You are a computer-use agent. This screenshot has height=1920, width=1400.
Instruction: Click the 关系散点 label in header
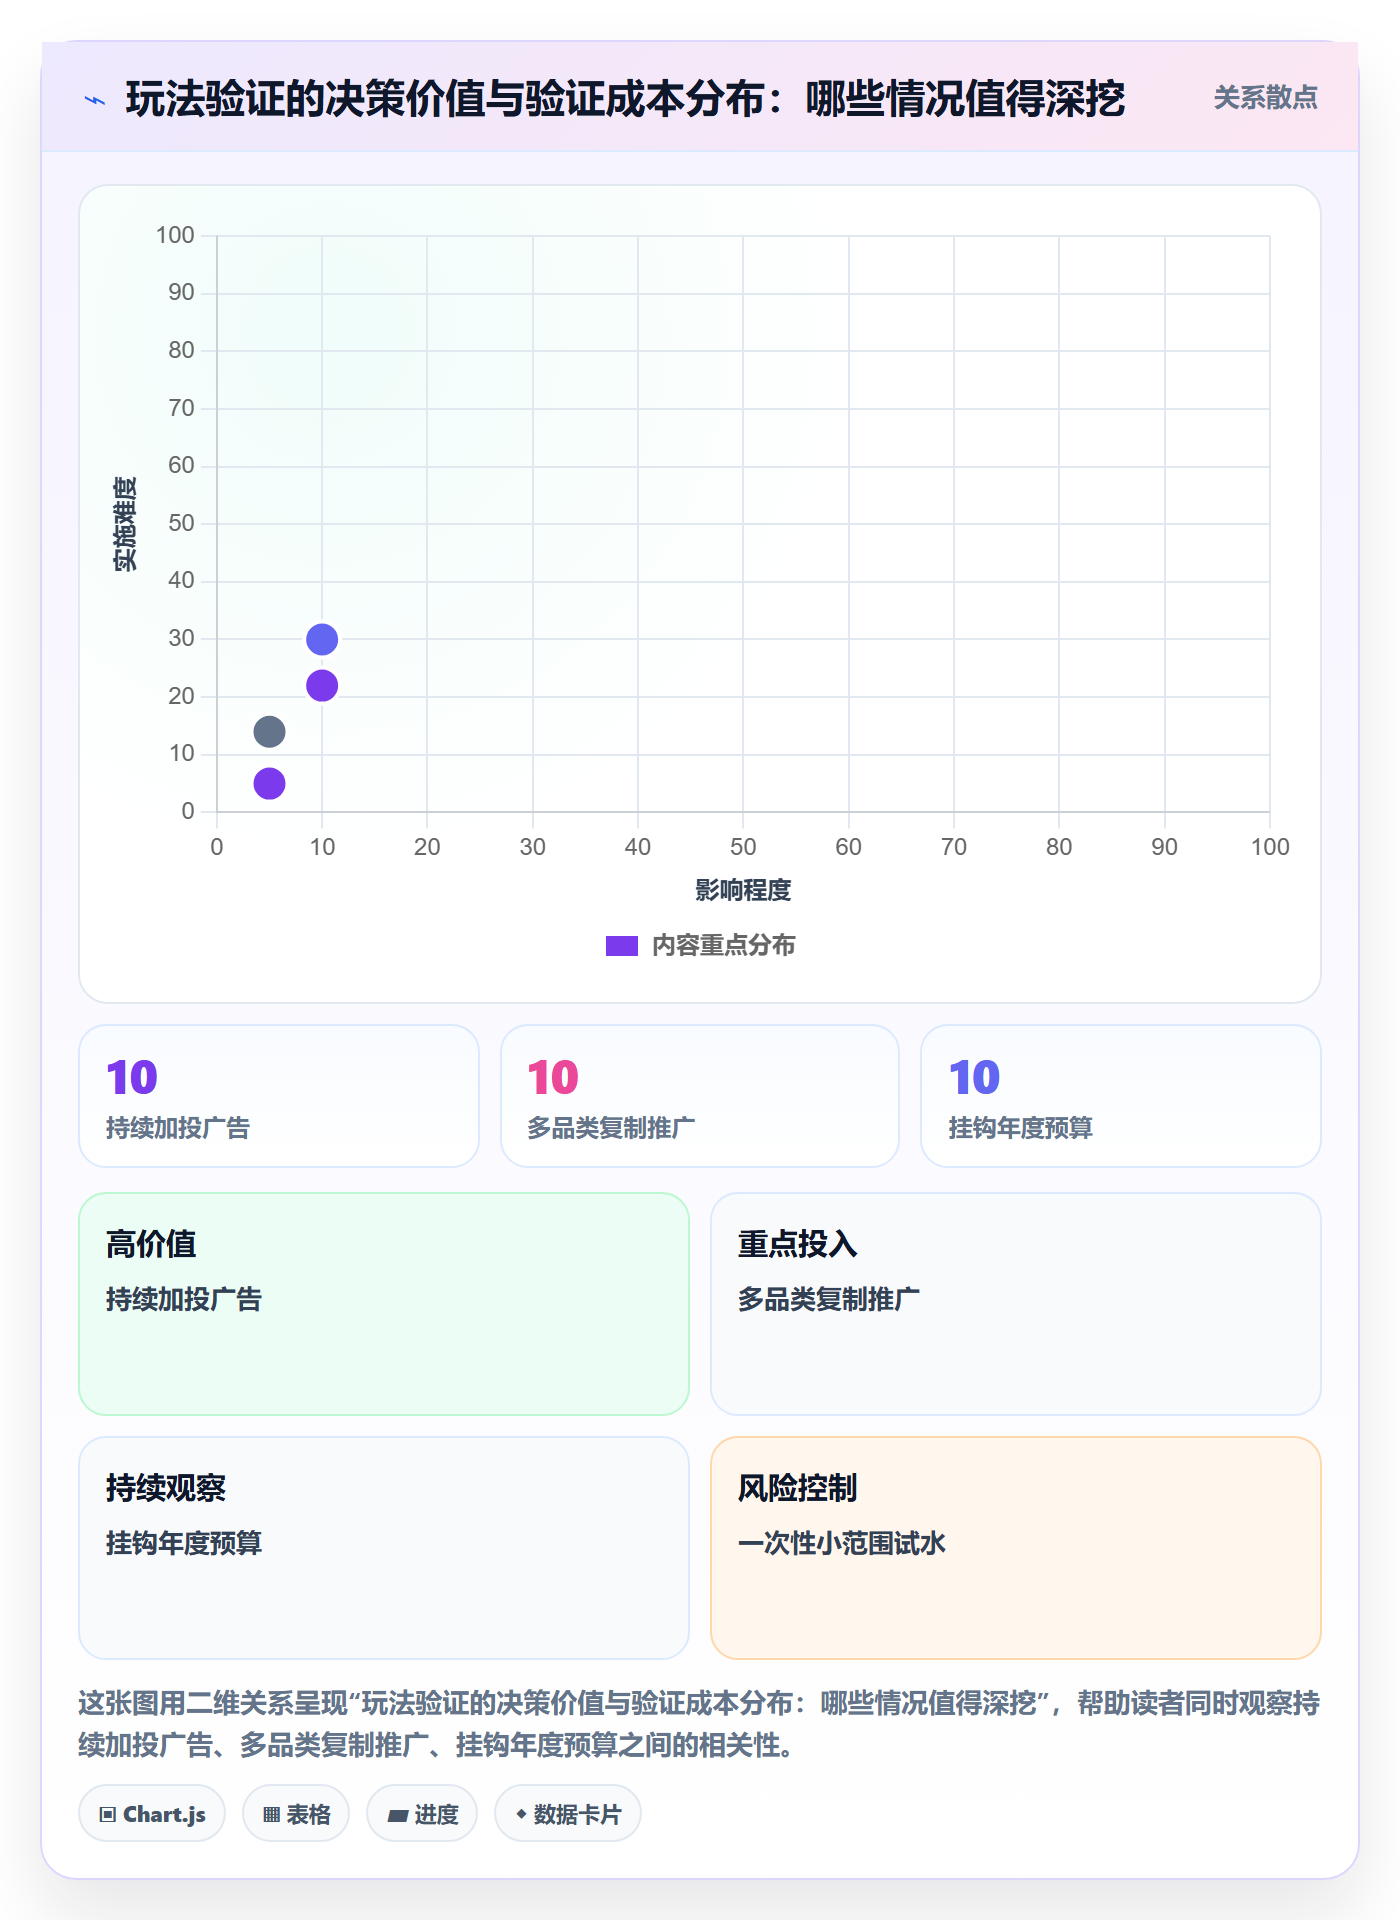tap(1265, 98)
